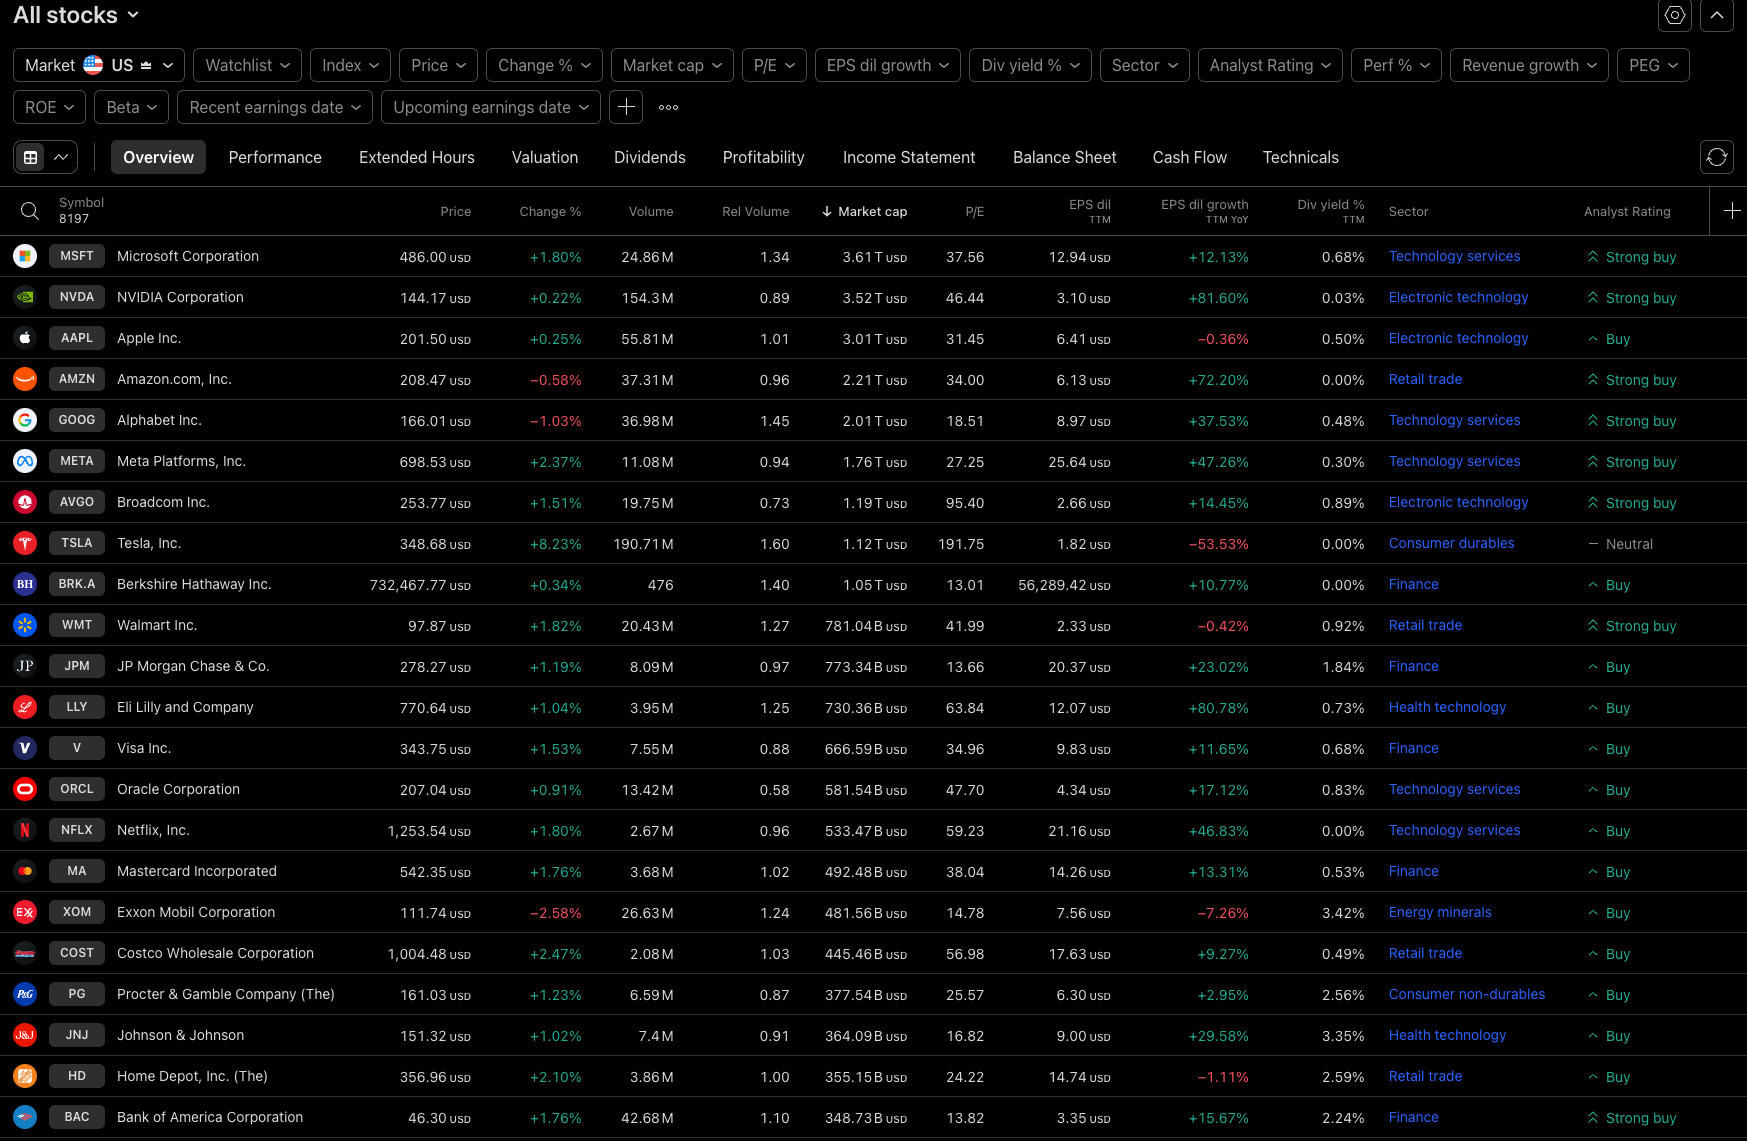The height and width of the screenshot is (1141, 1747).
Task: Click Tesla's Neutral analyst rating
Action: (x=1620, y=544)
